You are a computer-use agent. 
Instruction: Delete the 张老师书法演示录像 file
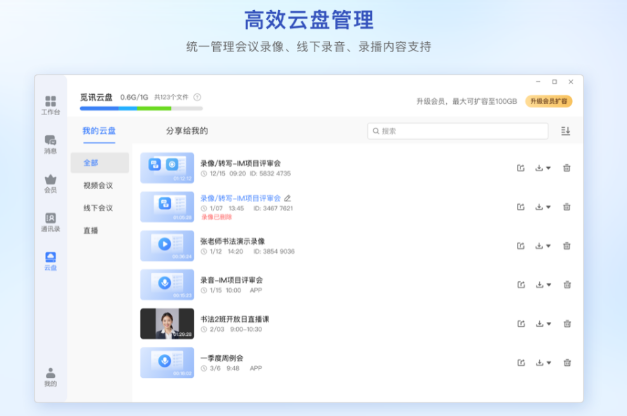click(567, 246)
